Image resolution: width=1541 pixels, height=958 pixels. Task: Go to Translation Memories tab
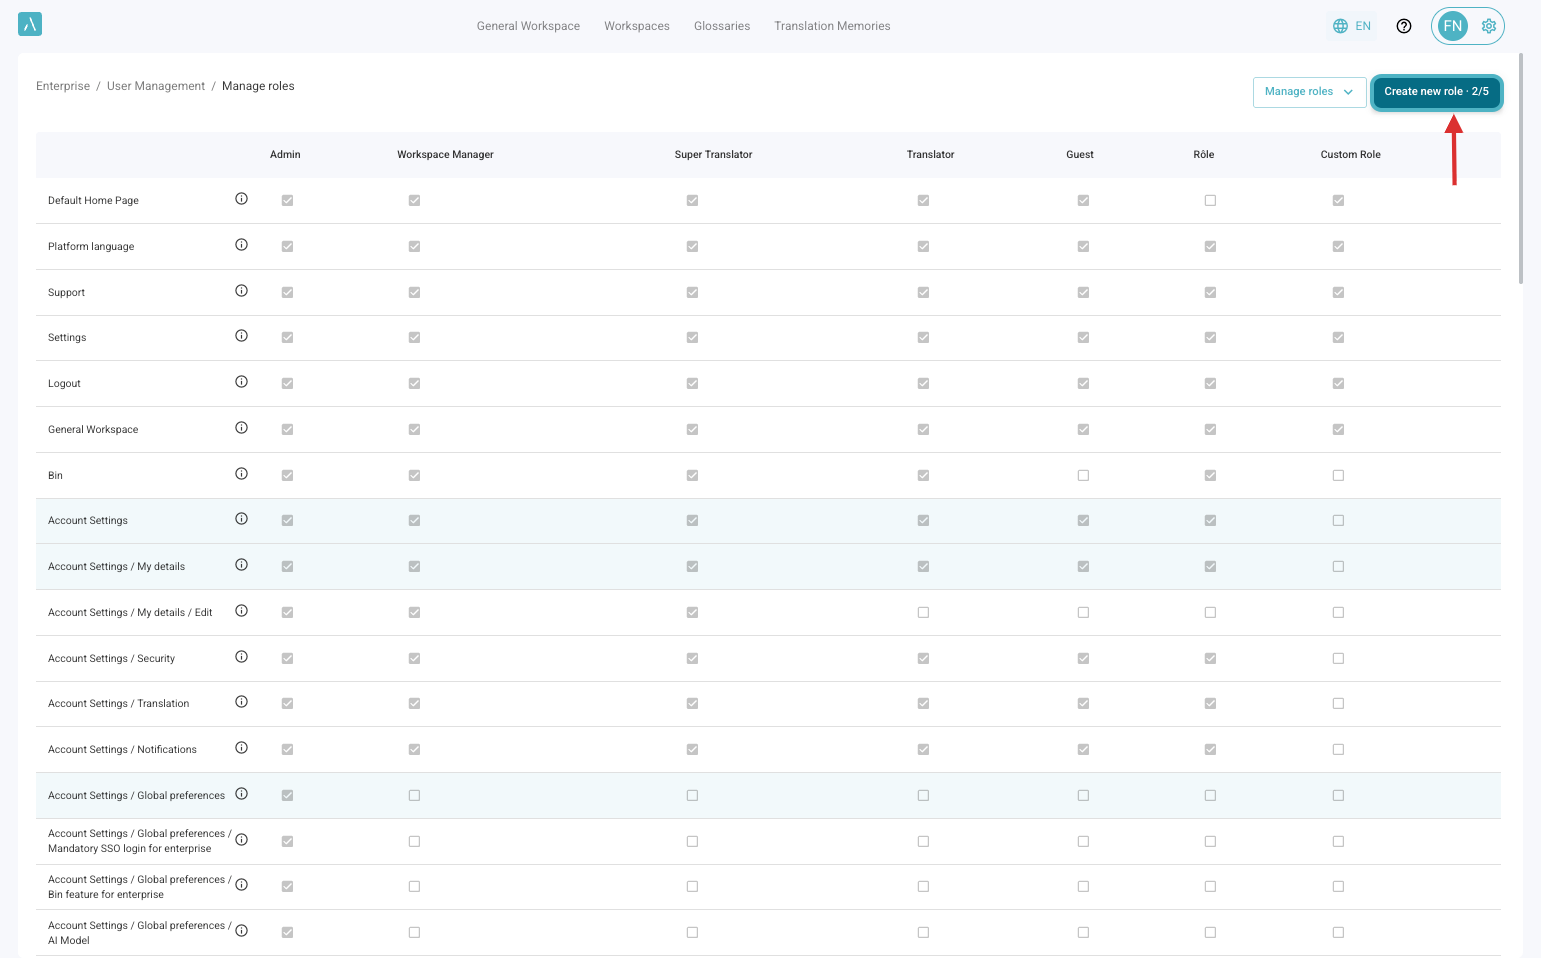[x=831, y=26]
